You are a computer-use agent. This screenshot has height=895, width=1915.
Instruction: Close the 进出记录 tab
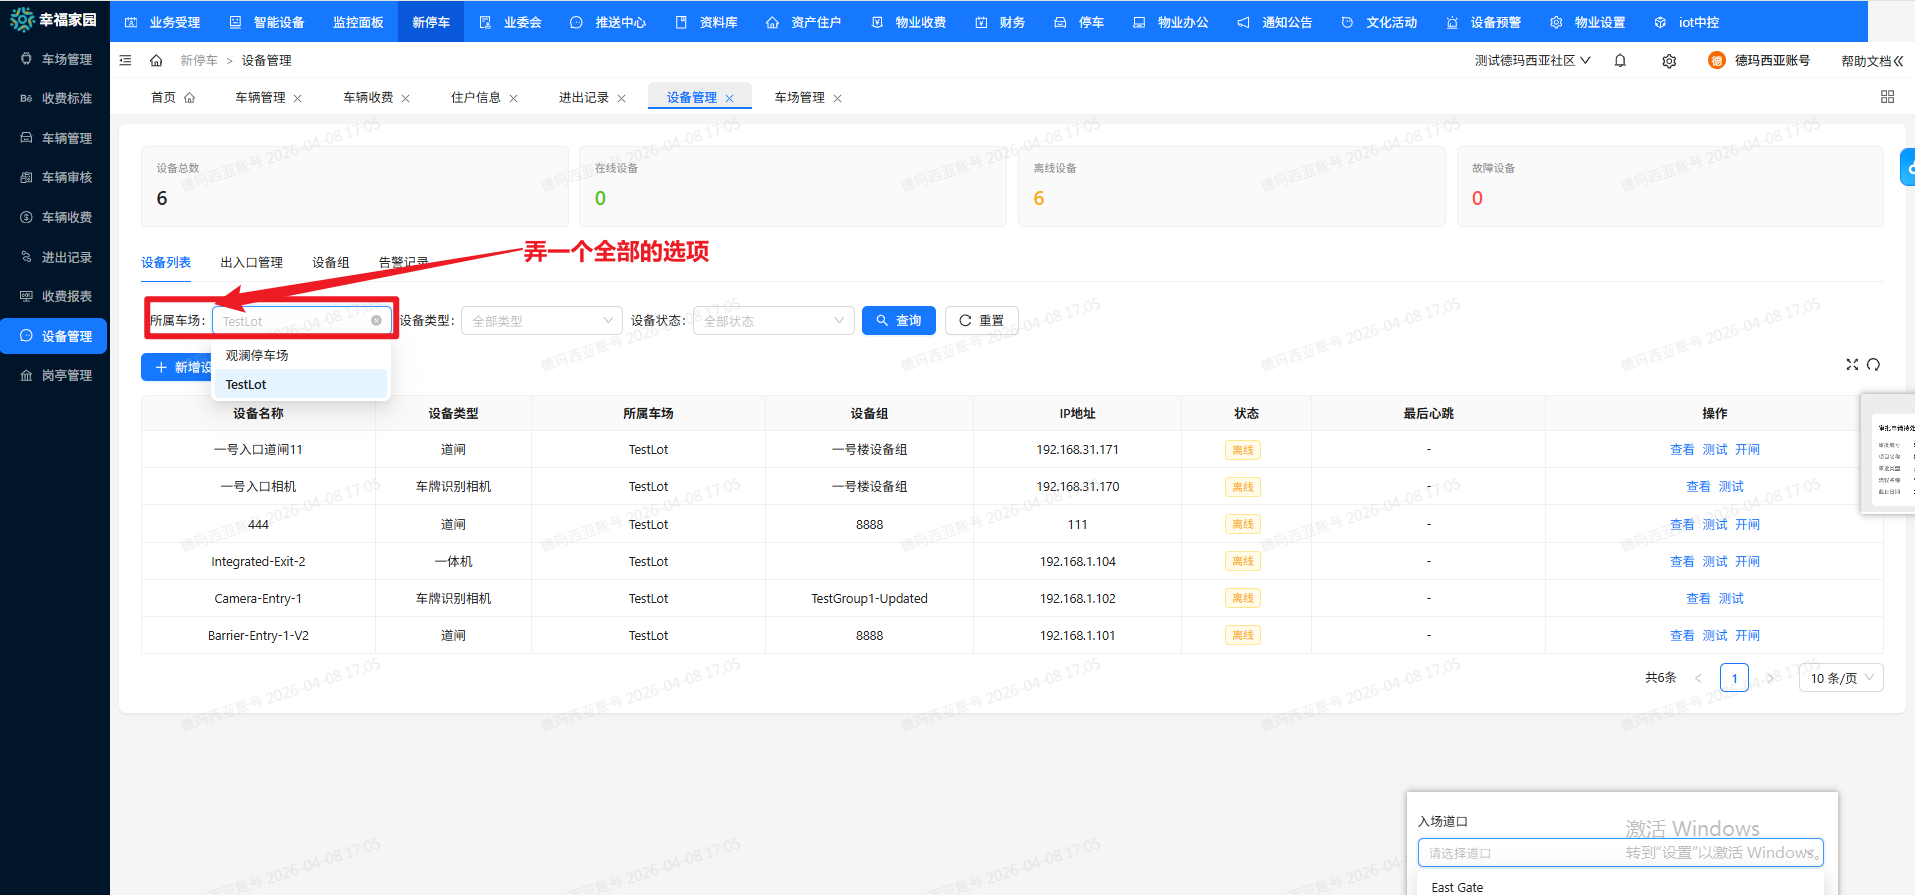622,99
